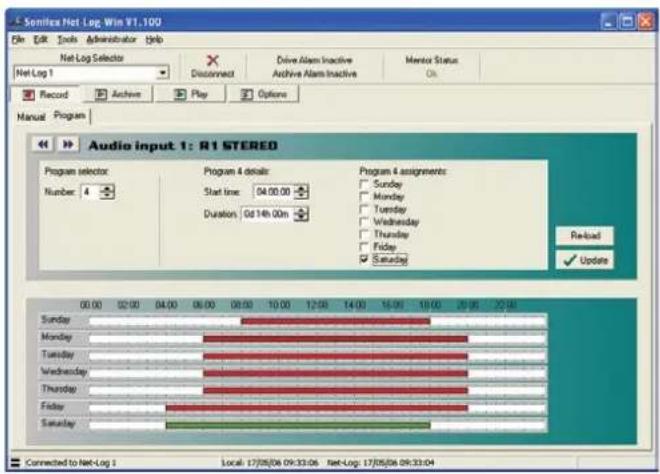Open the Record tab
The height and width of the screenshot is (474, 660).
click(45, 95)
